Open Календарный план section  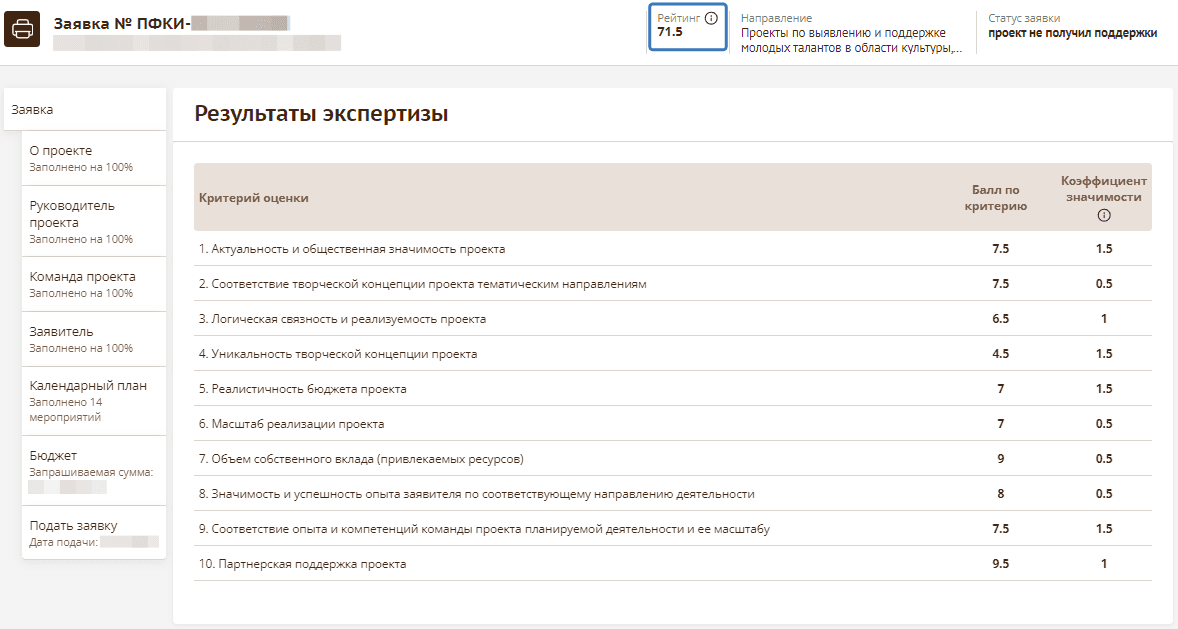[x=88, y=386]
